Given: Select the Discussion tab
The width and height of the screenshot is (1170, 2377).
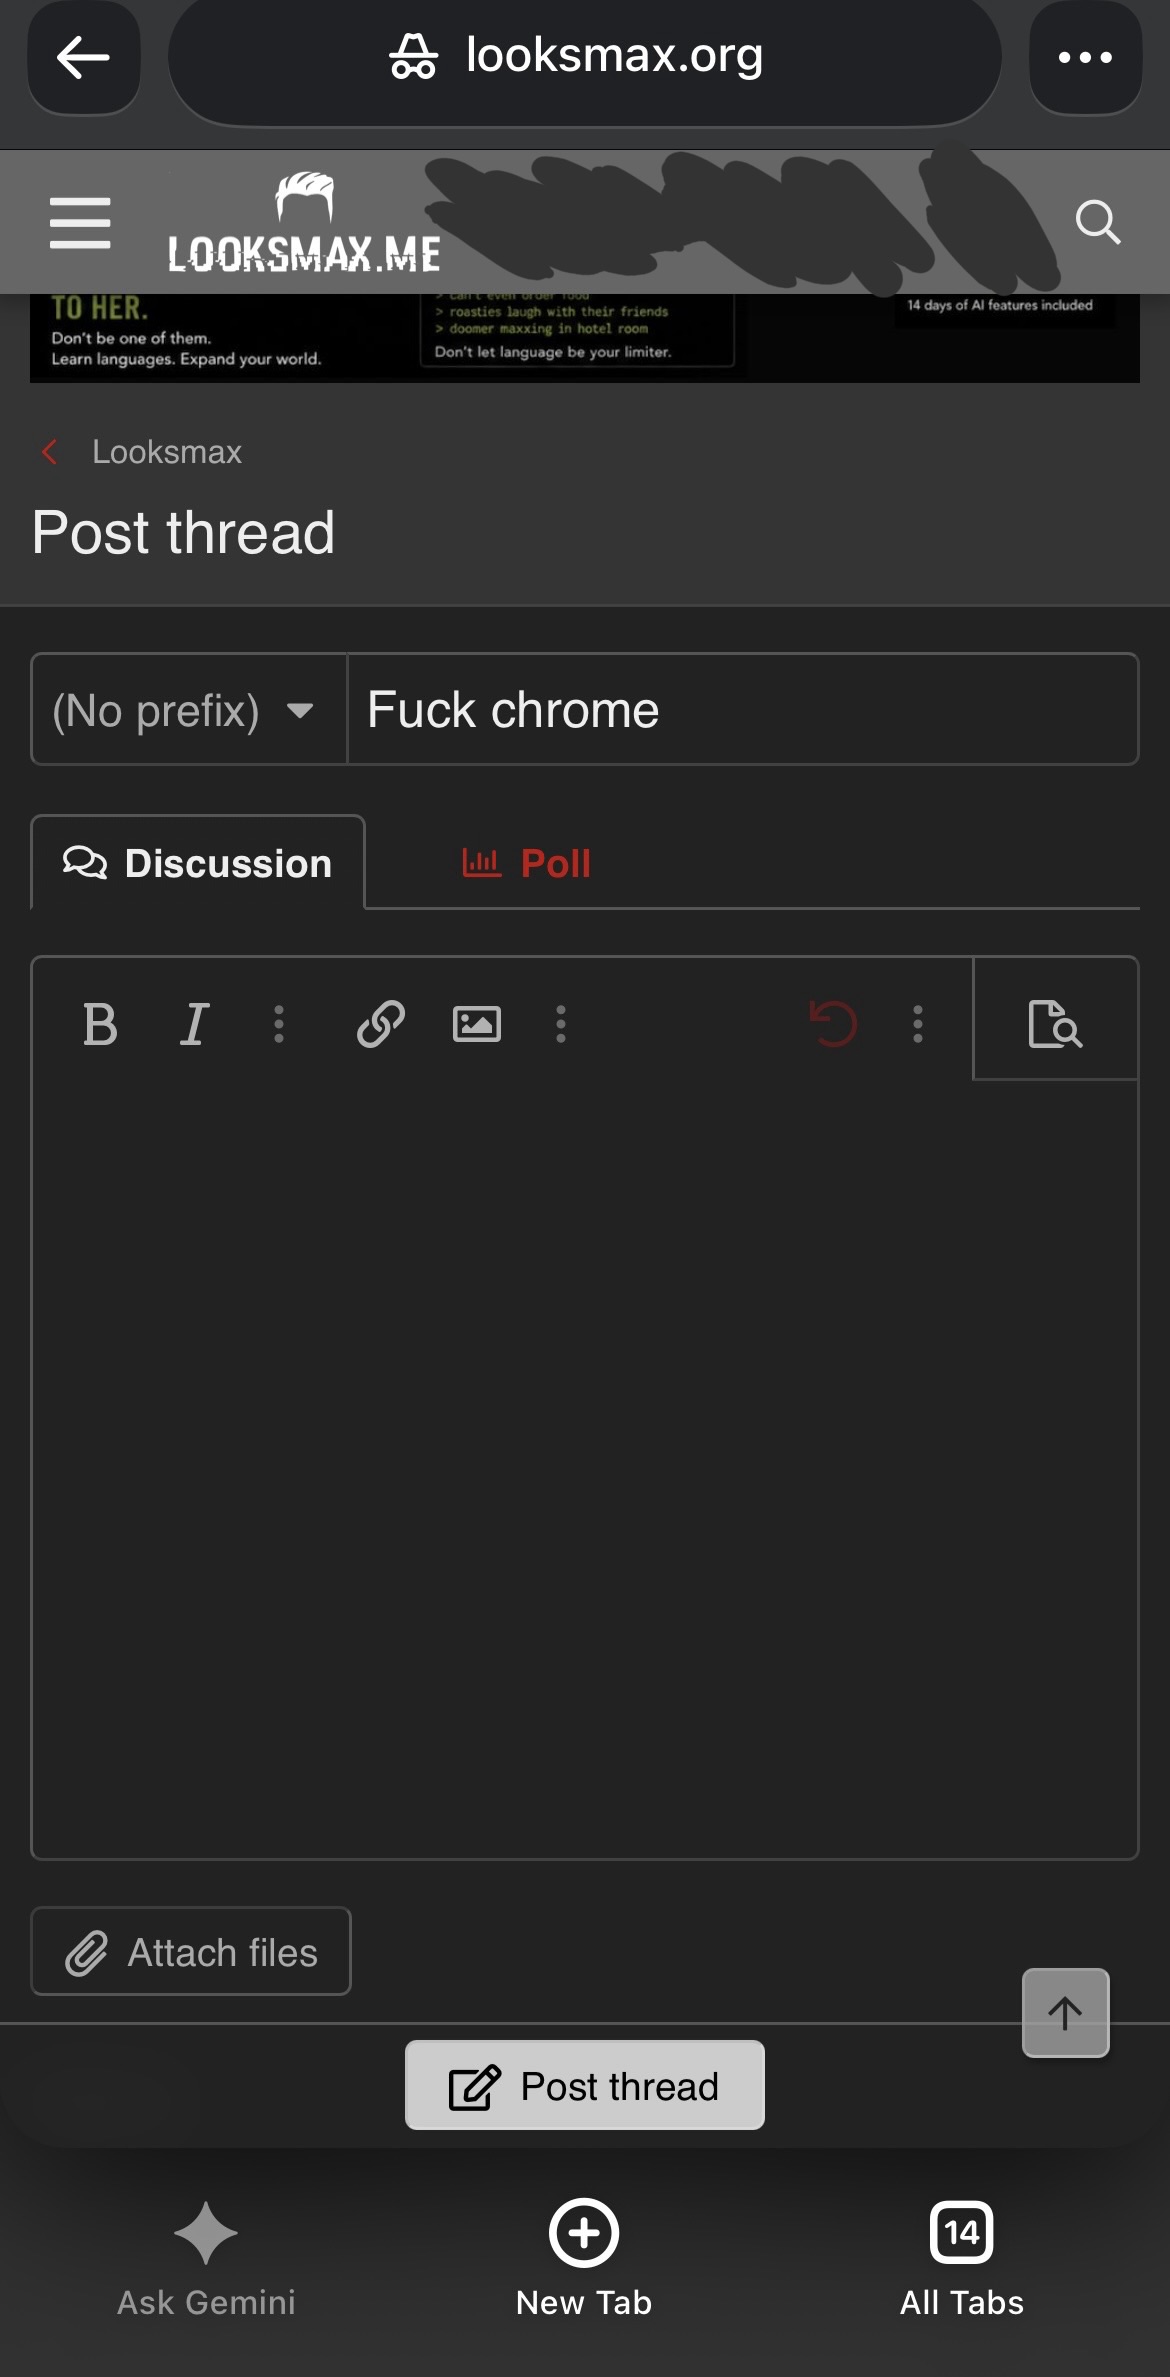Looking at the screenshot, I should [x=198, y=863].
